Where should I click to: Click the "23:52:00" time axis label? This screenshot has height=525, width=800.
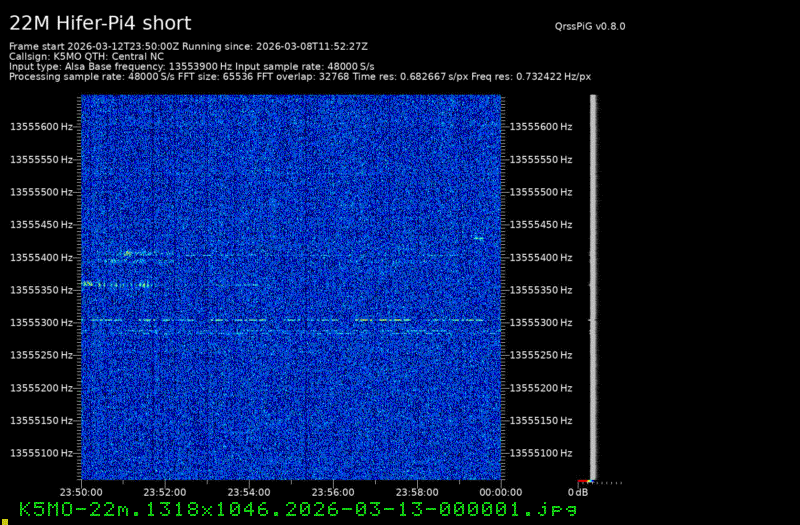[x=165, y=493]
